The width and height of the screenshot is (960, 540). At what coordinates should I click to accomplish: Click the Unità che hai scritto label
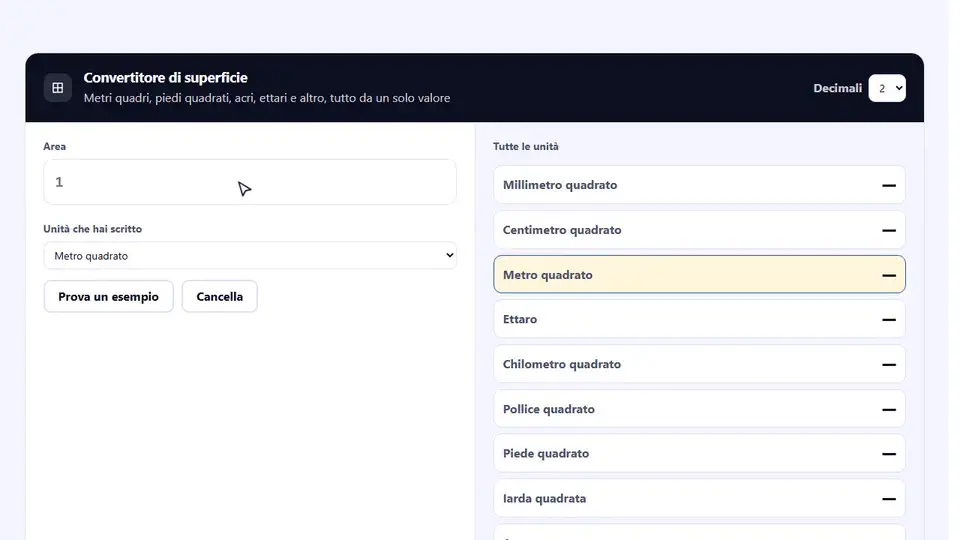coord(92,229)
